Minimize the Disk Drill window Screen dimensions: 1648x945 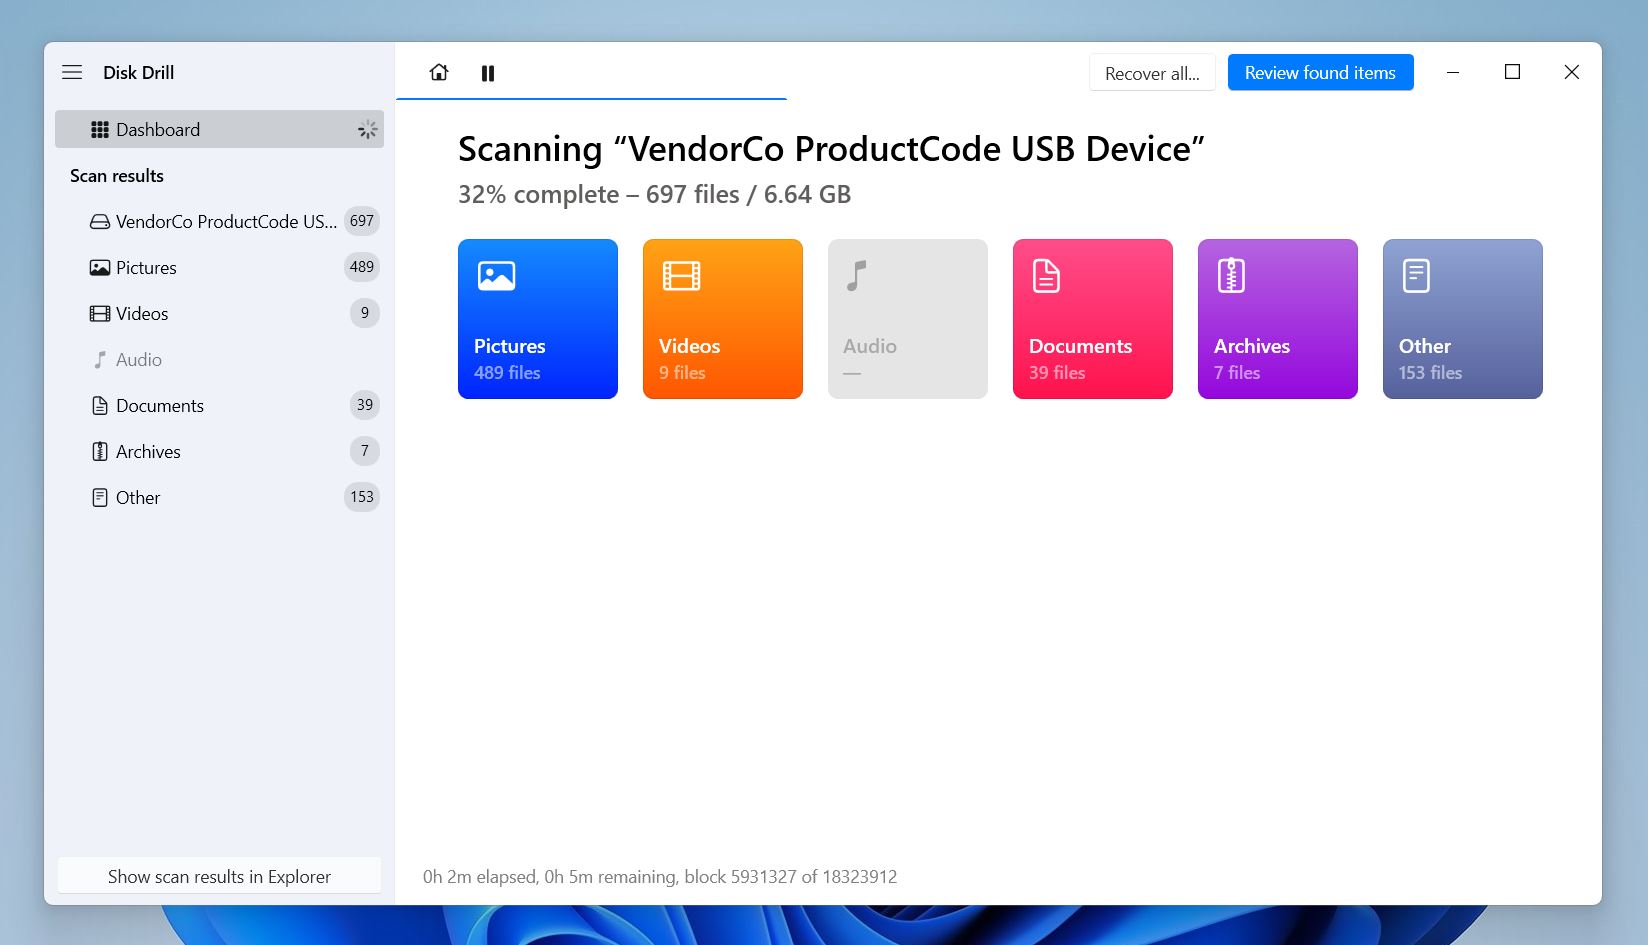coord(1453,72)
